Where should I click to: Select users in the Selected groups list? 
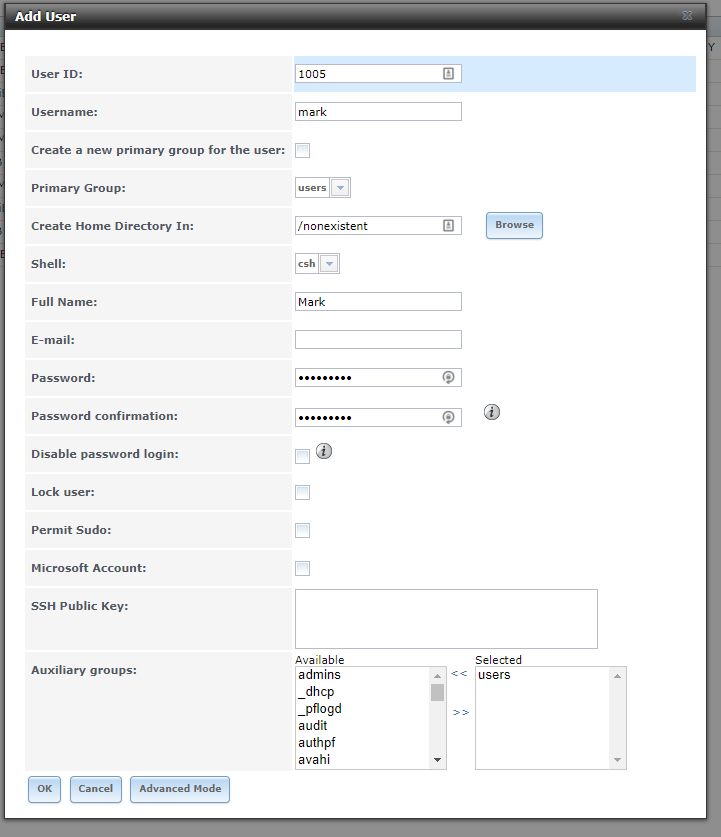[x=542, y=675]
